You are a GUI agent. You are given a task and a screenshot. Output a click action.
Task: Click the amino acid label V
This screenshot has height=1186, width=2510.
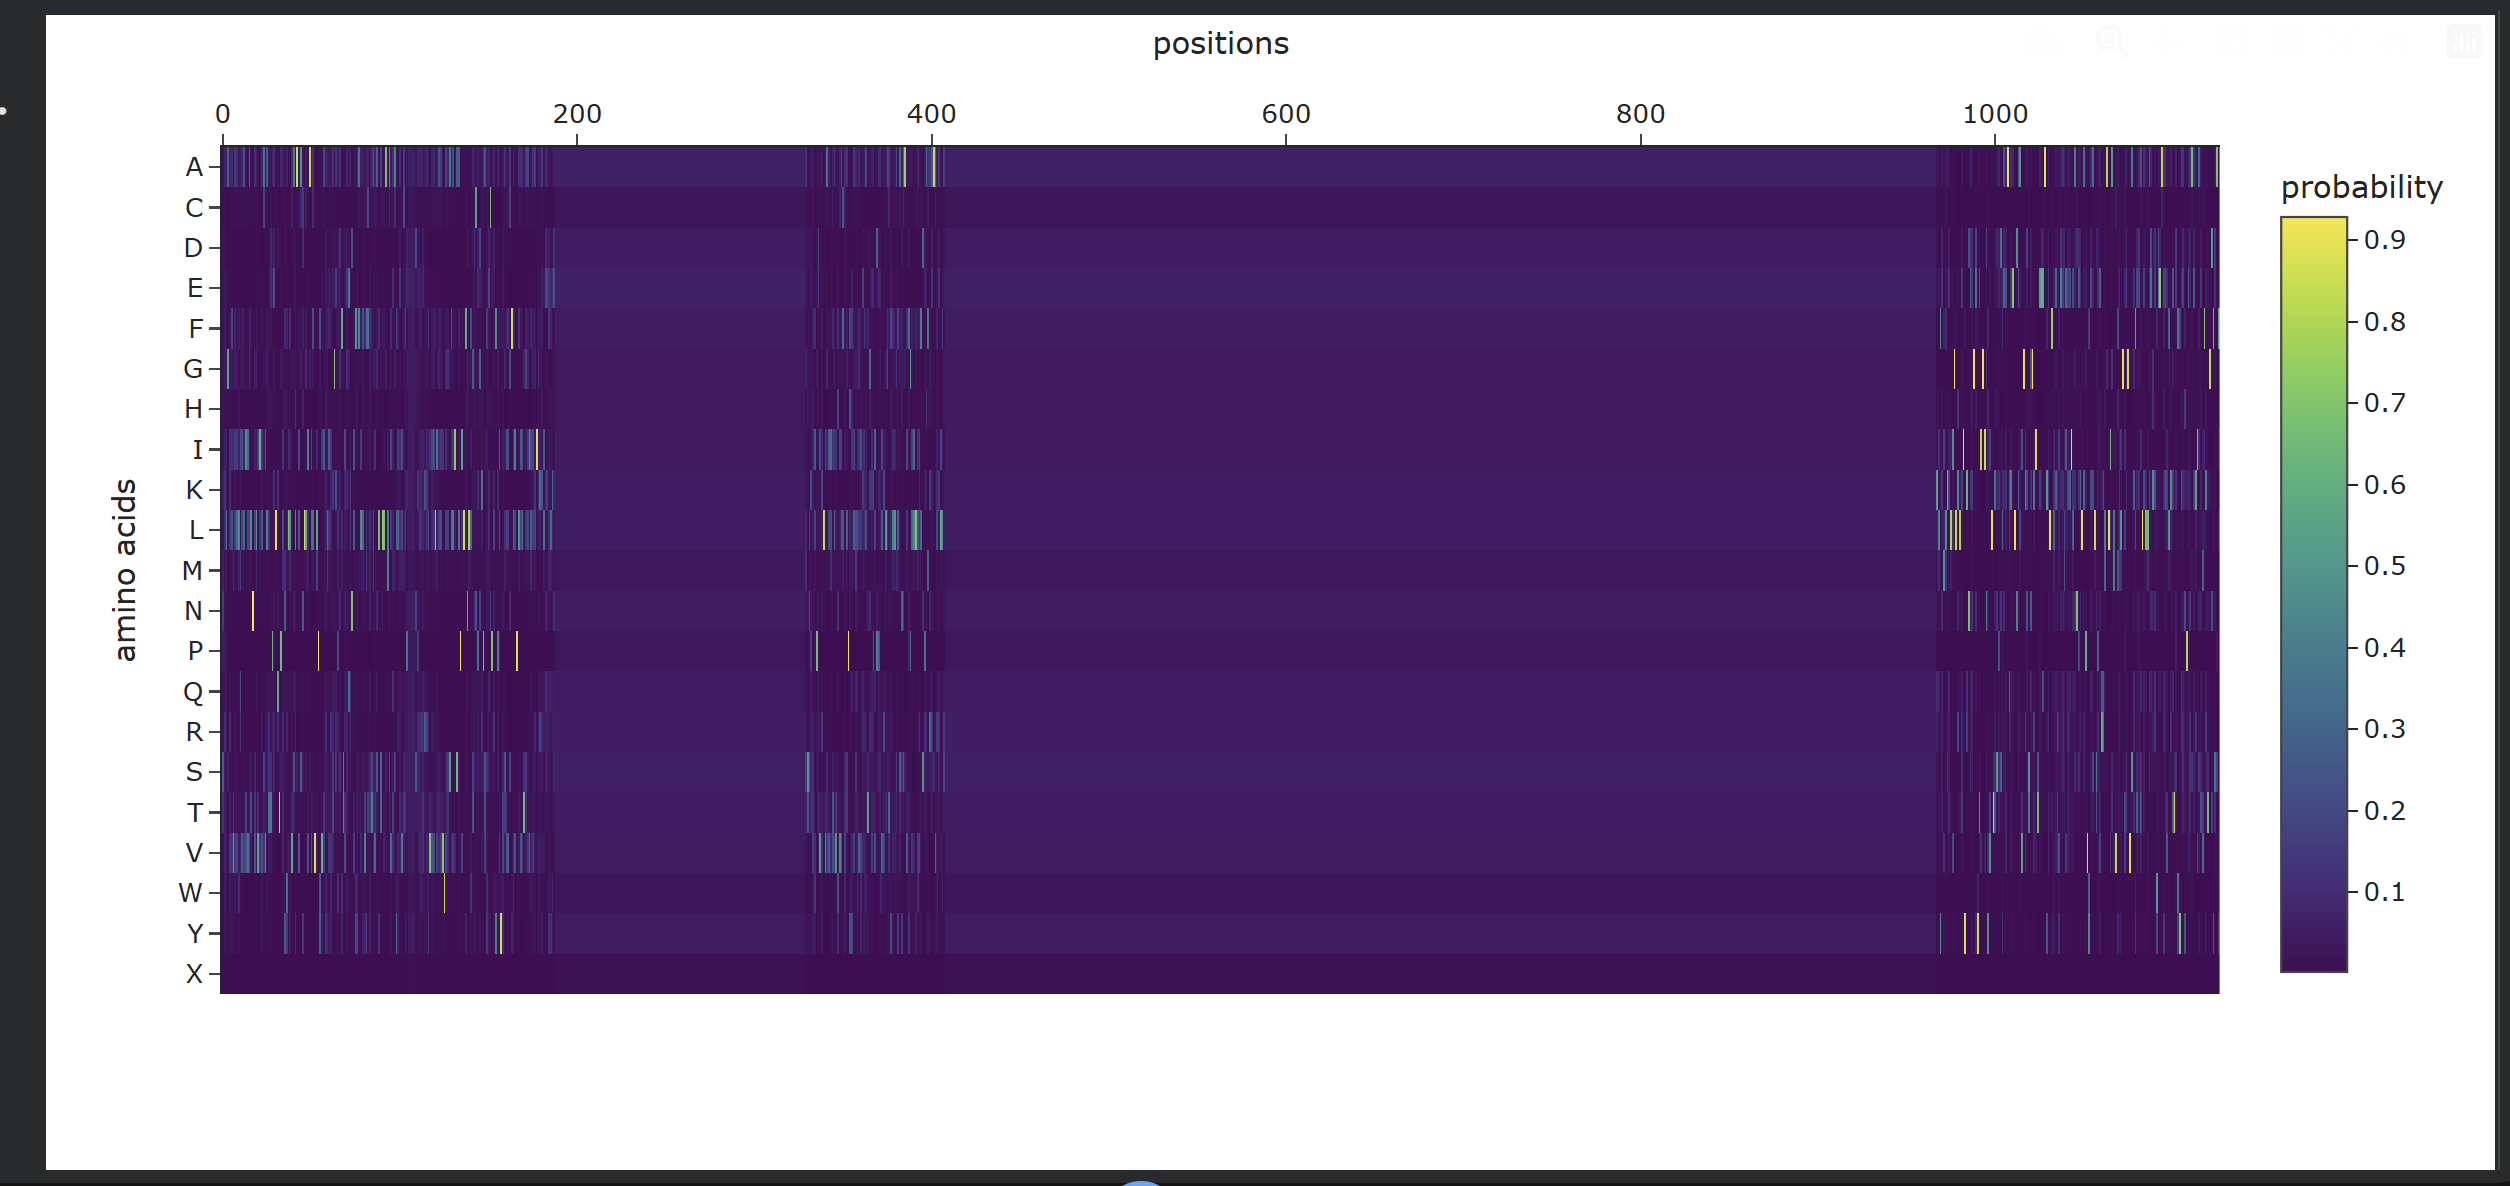(x=194, y=853)
